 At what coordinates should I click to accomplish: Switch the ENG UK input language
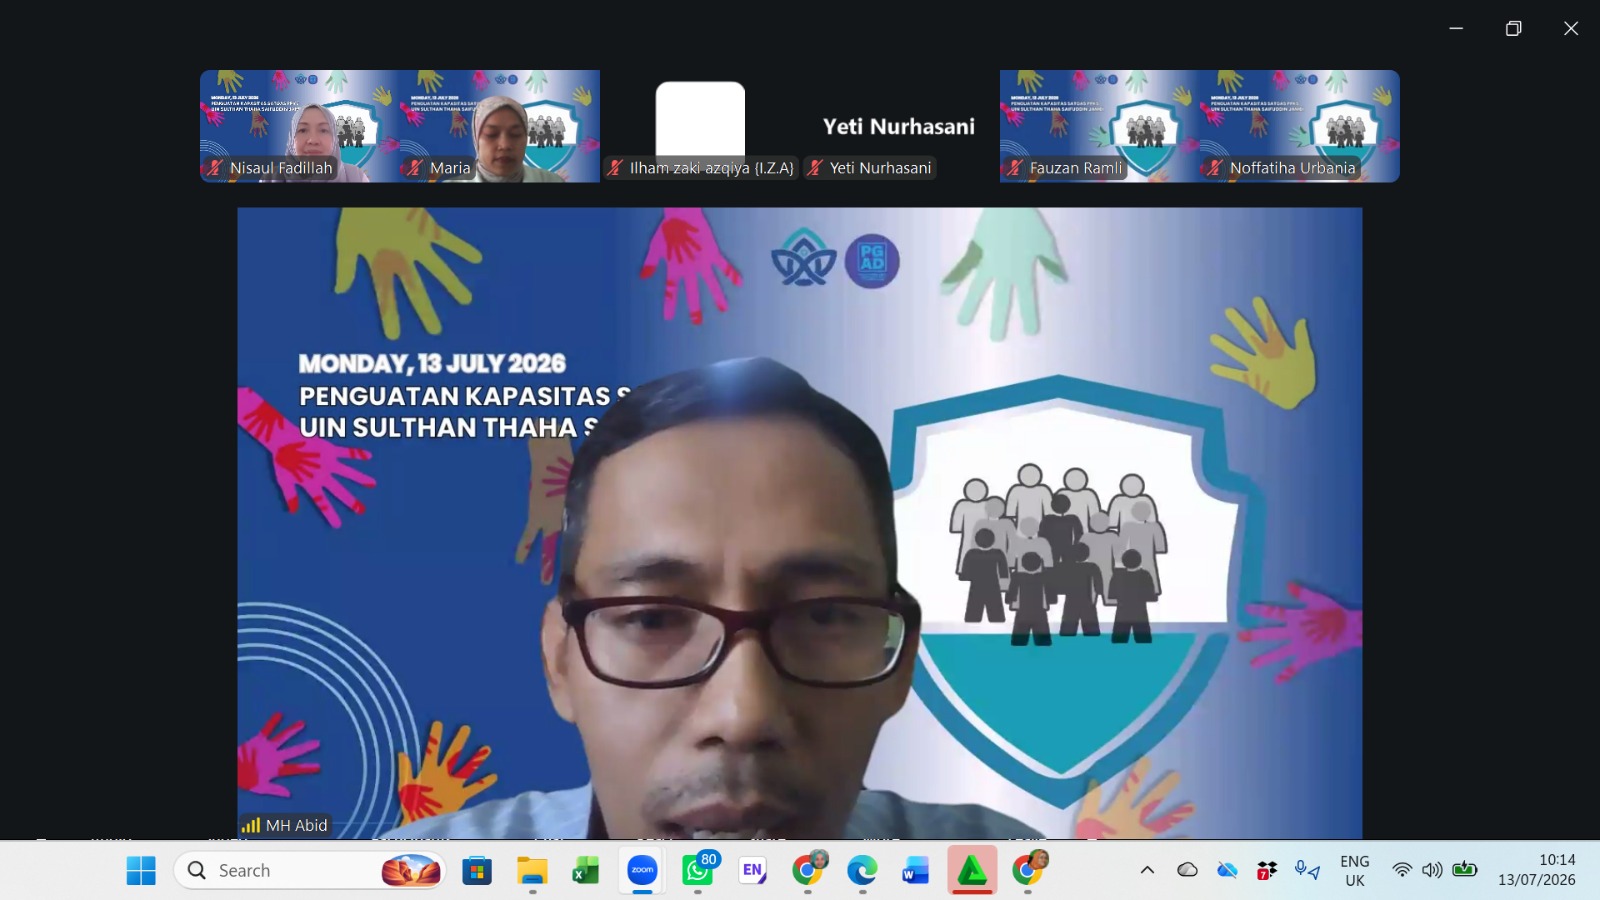pos(1355,870)
